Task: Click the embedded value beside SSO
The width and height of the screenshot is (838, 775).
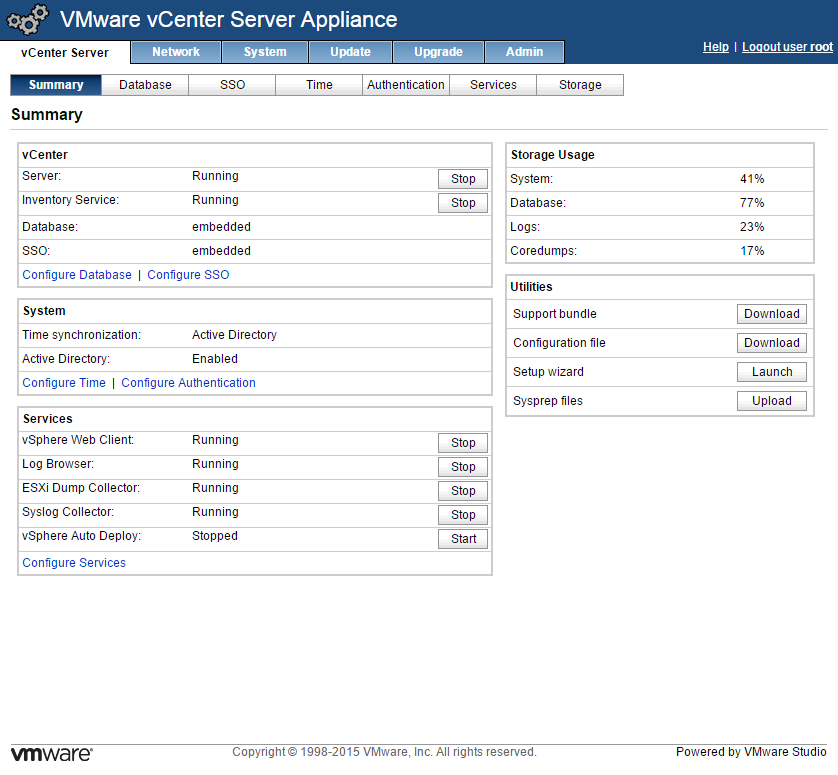Action: [x=221, y=251]
